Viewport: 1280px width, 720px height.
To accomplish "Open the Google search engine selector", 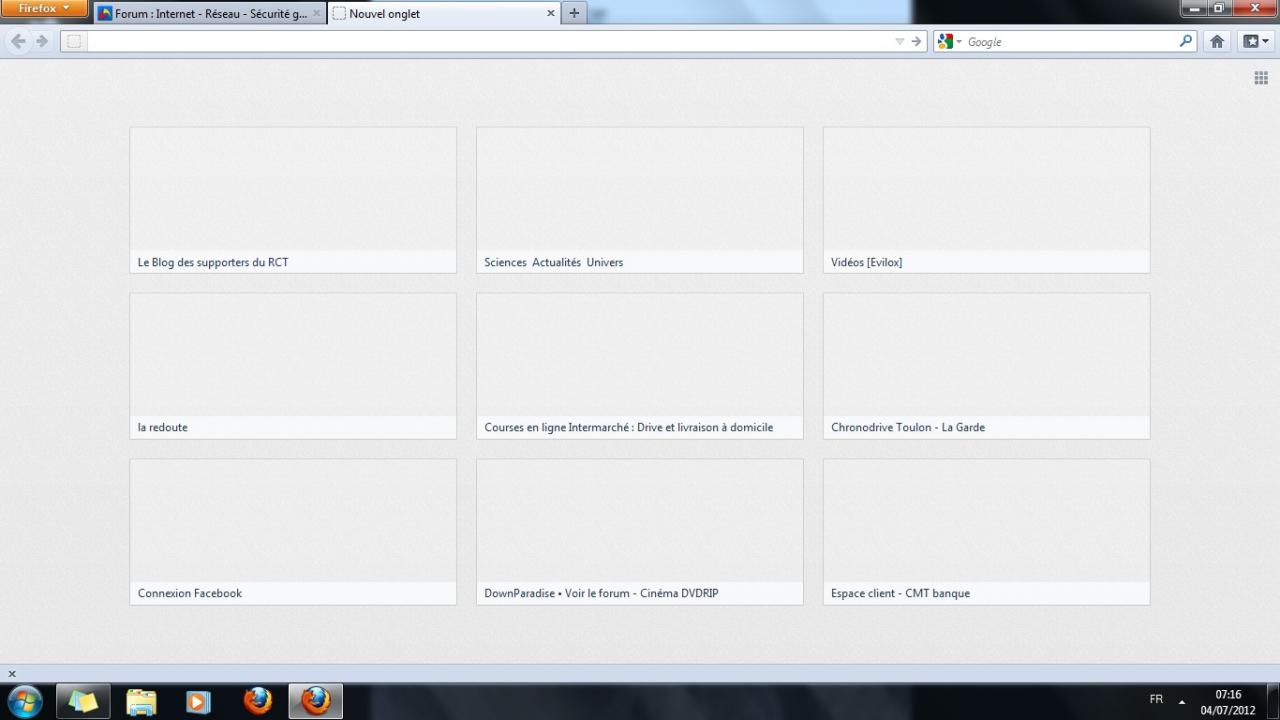I will 949,41.
